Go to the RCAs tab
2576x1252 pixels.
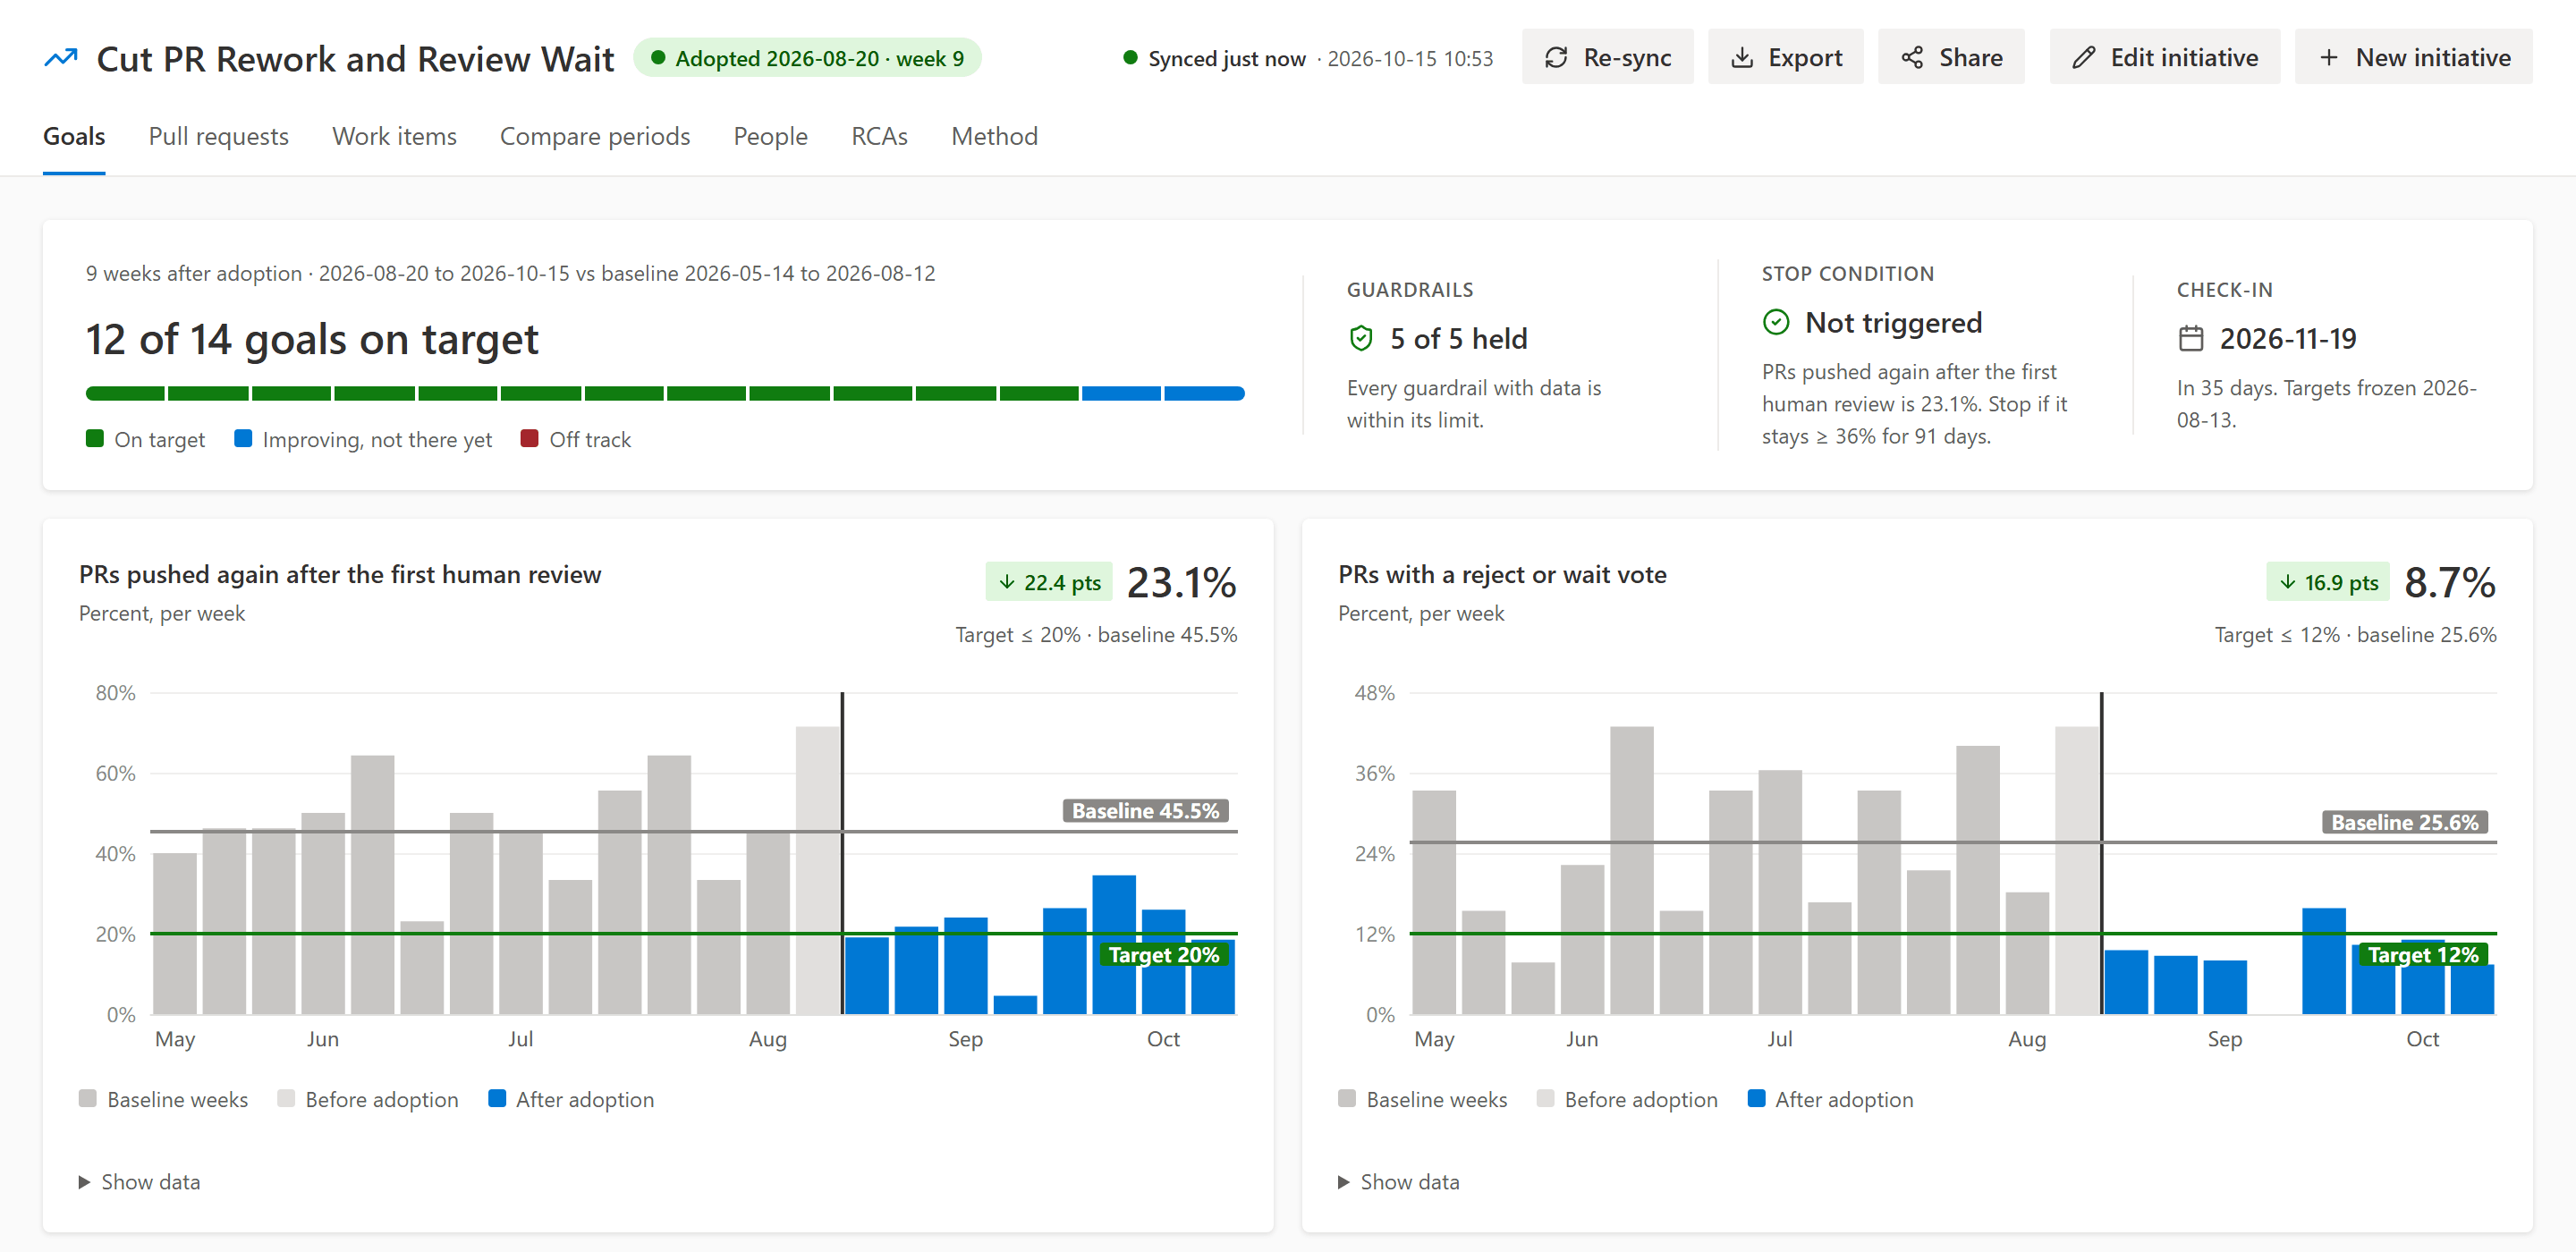coord(880,136)
